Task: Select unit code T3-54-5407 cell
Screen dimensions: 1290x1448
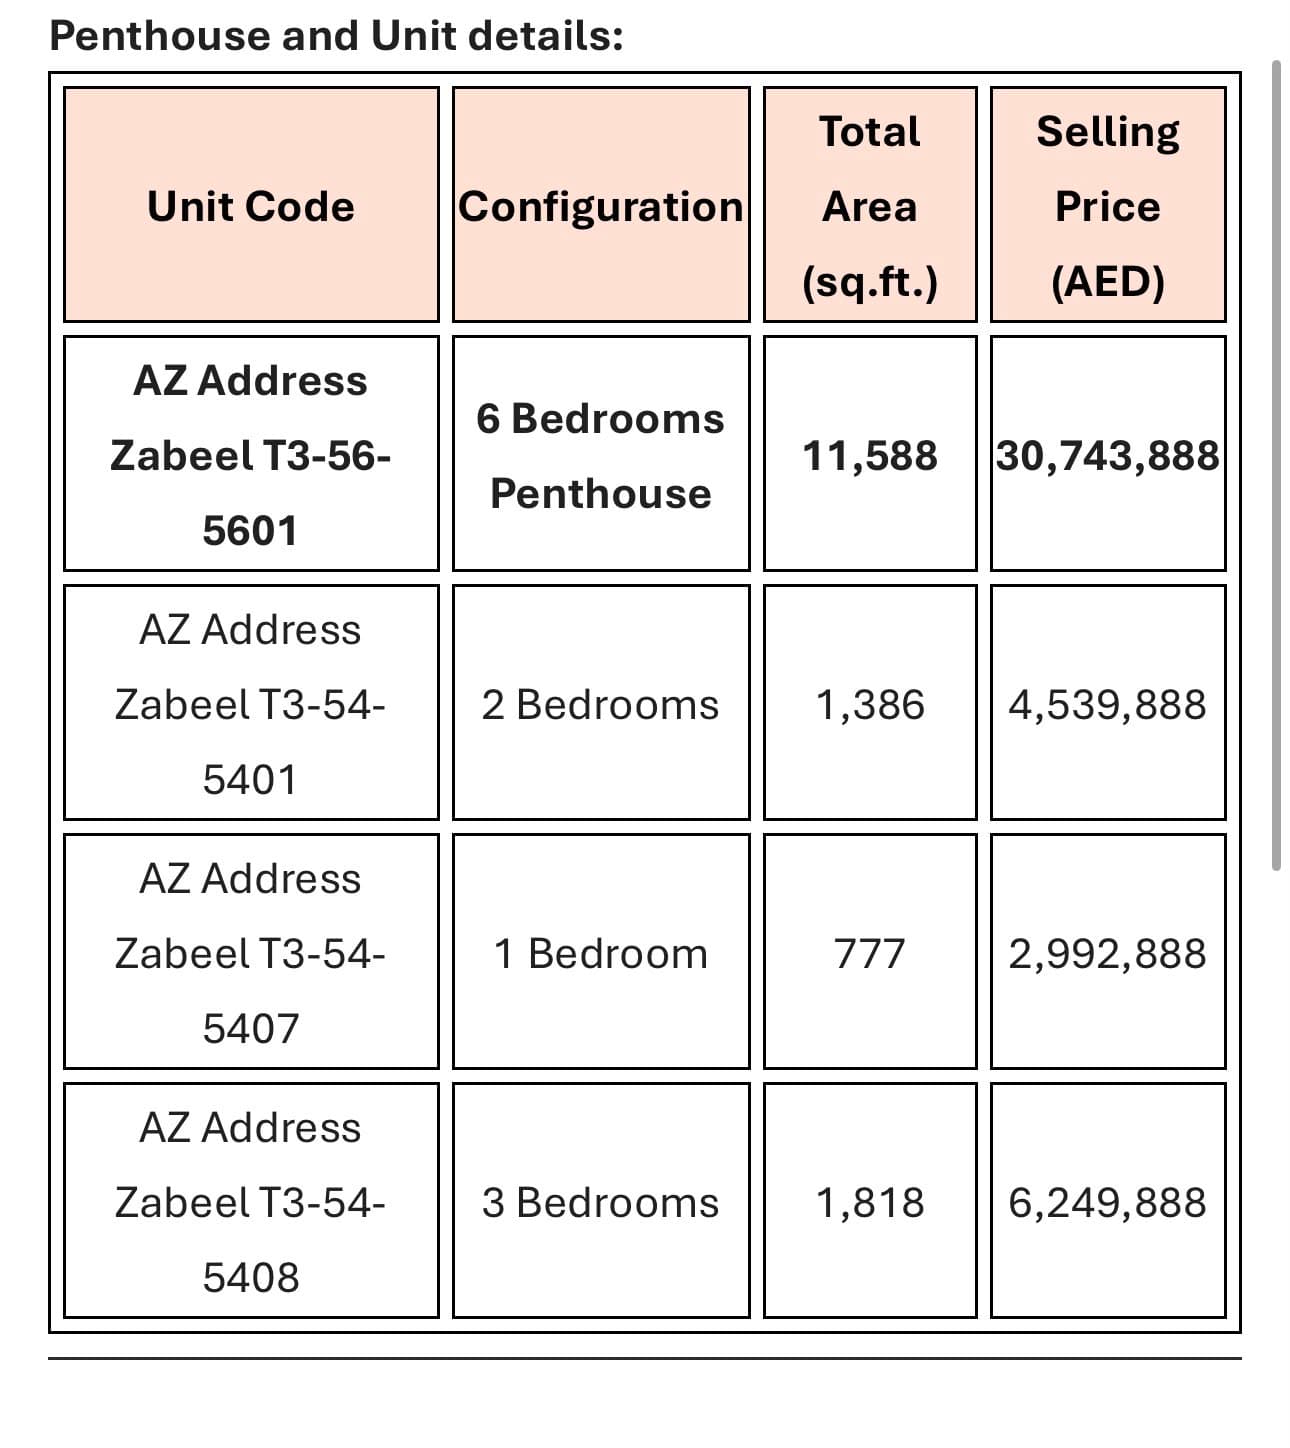Action: click(x=251, y=951)
